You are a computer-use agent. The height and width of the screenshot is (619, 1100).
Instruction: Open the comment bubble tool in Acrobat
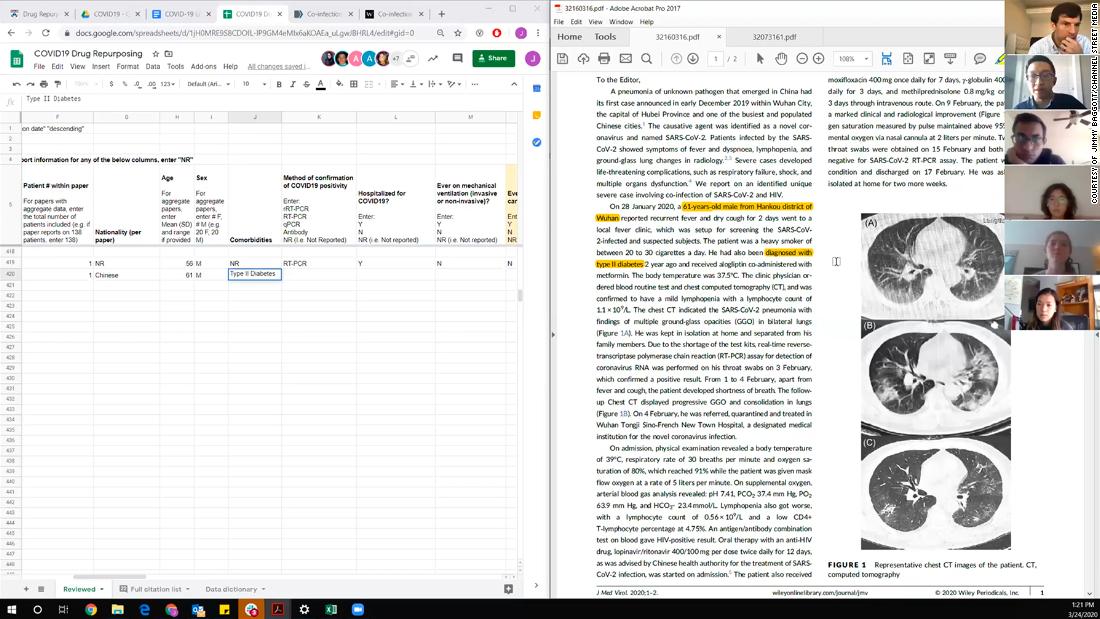980,59
